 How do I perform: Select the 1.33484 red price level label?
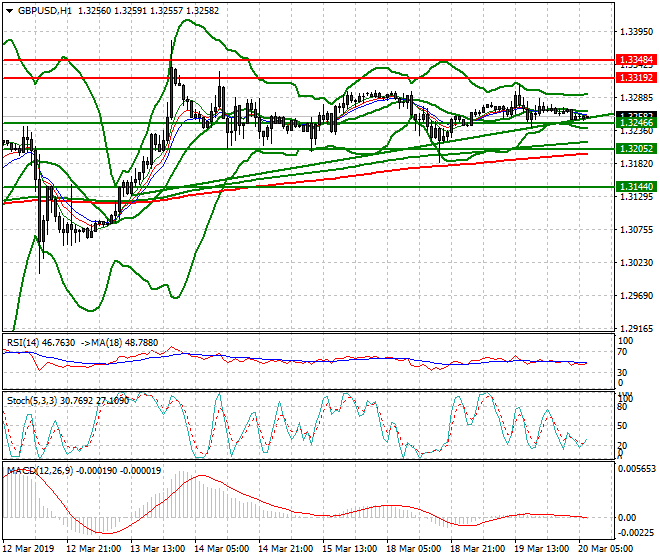(x=636, y=60)
